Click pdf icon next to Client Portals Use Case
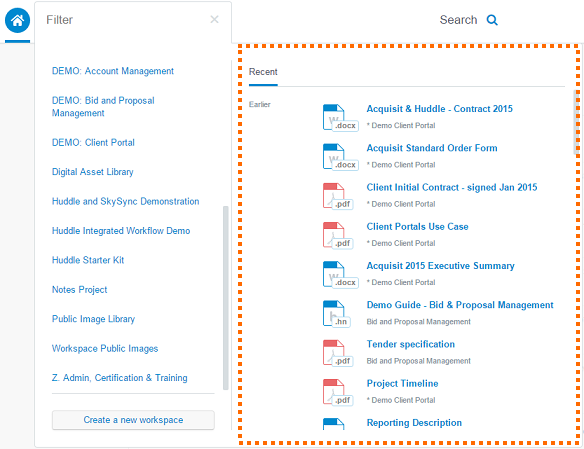Image resolution: width=584 pixels, height=449 pixels. click(337, 236)
